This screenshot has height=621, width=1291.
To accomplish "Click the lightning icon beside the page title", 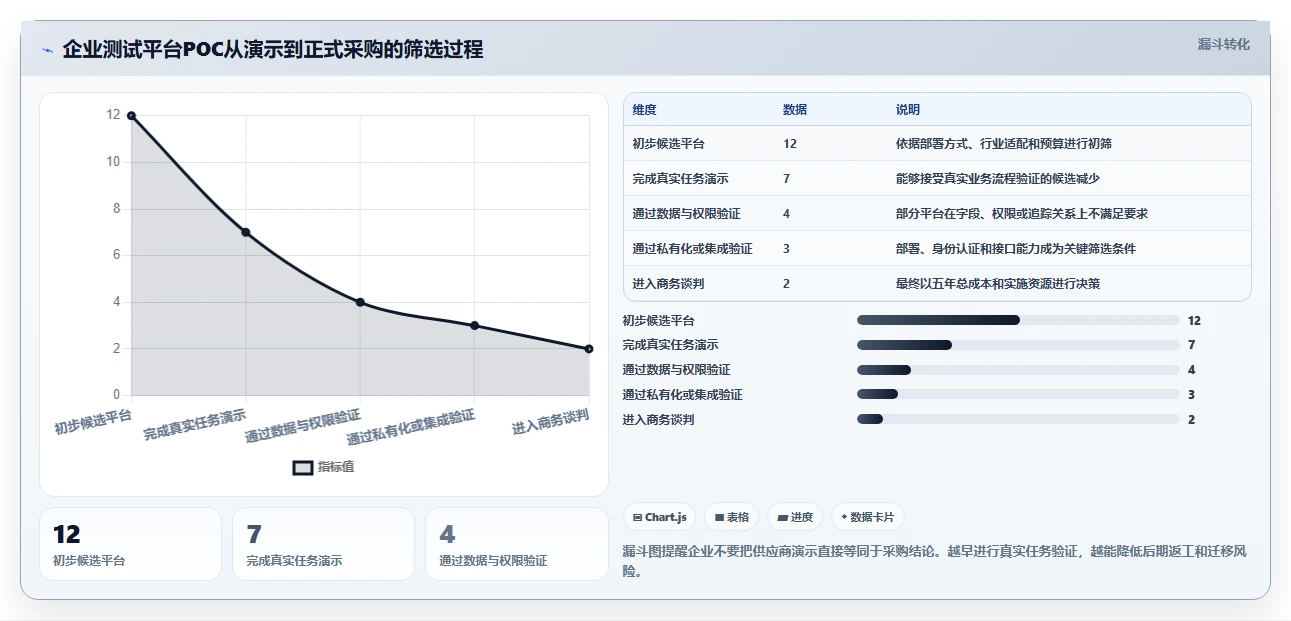I will (x=47, y=50).
